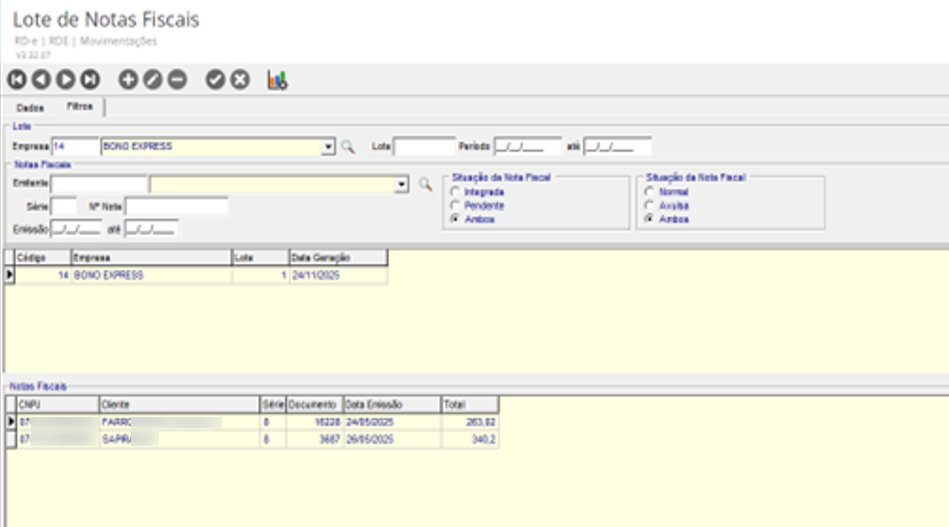Click the Total column header
The height and width of the screenshot is (527, 949).
click(x=470, y=405)
